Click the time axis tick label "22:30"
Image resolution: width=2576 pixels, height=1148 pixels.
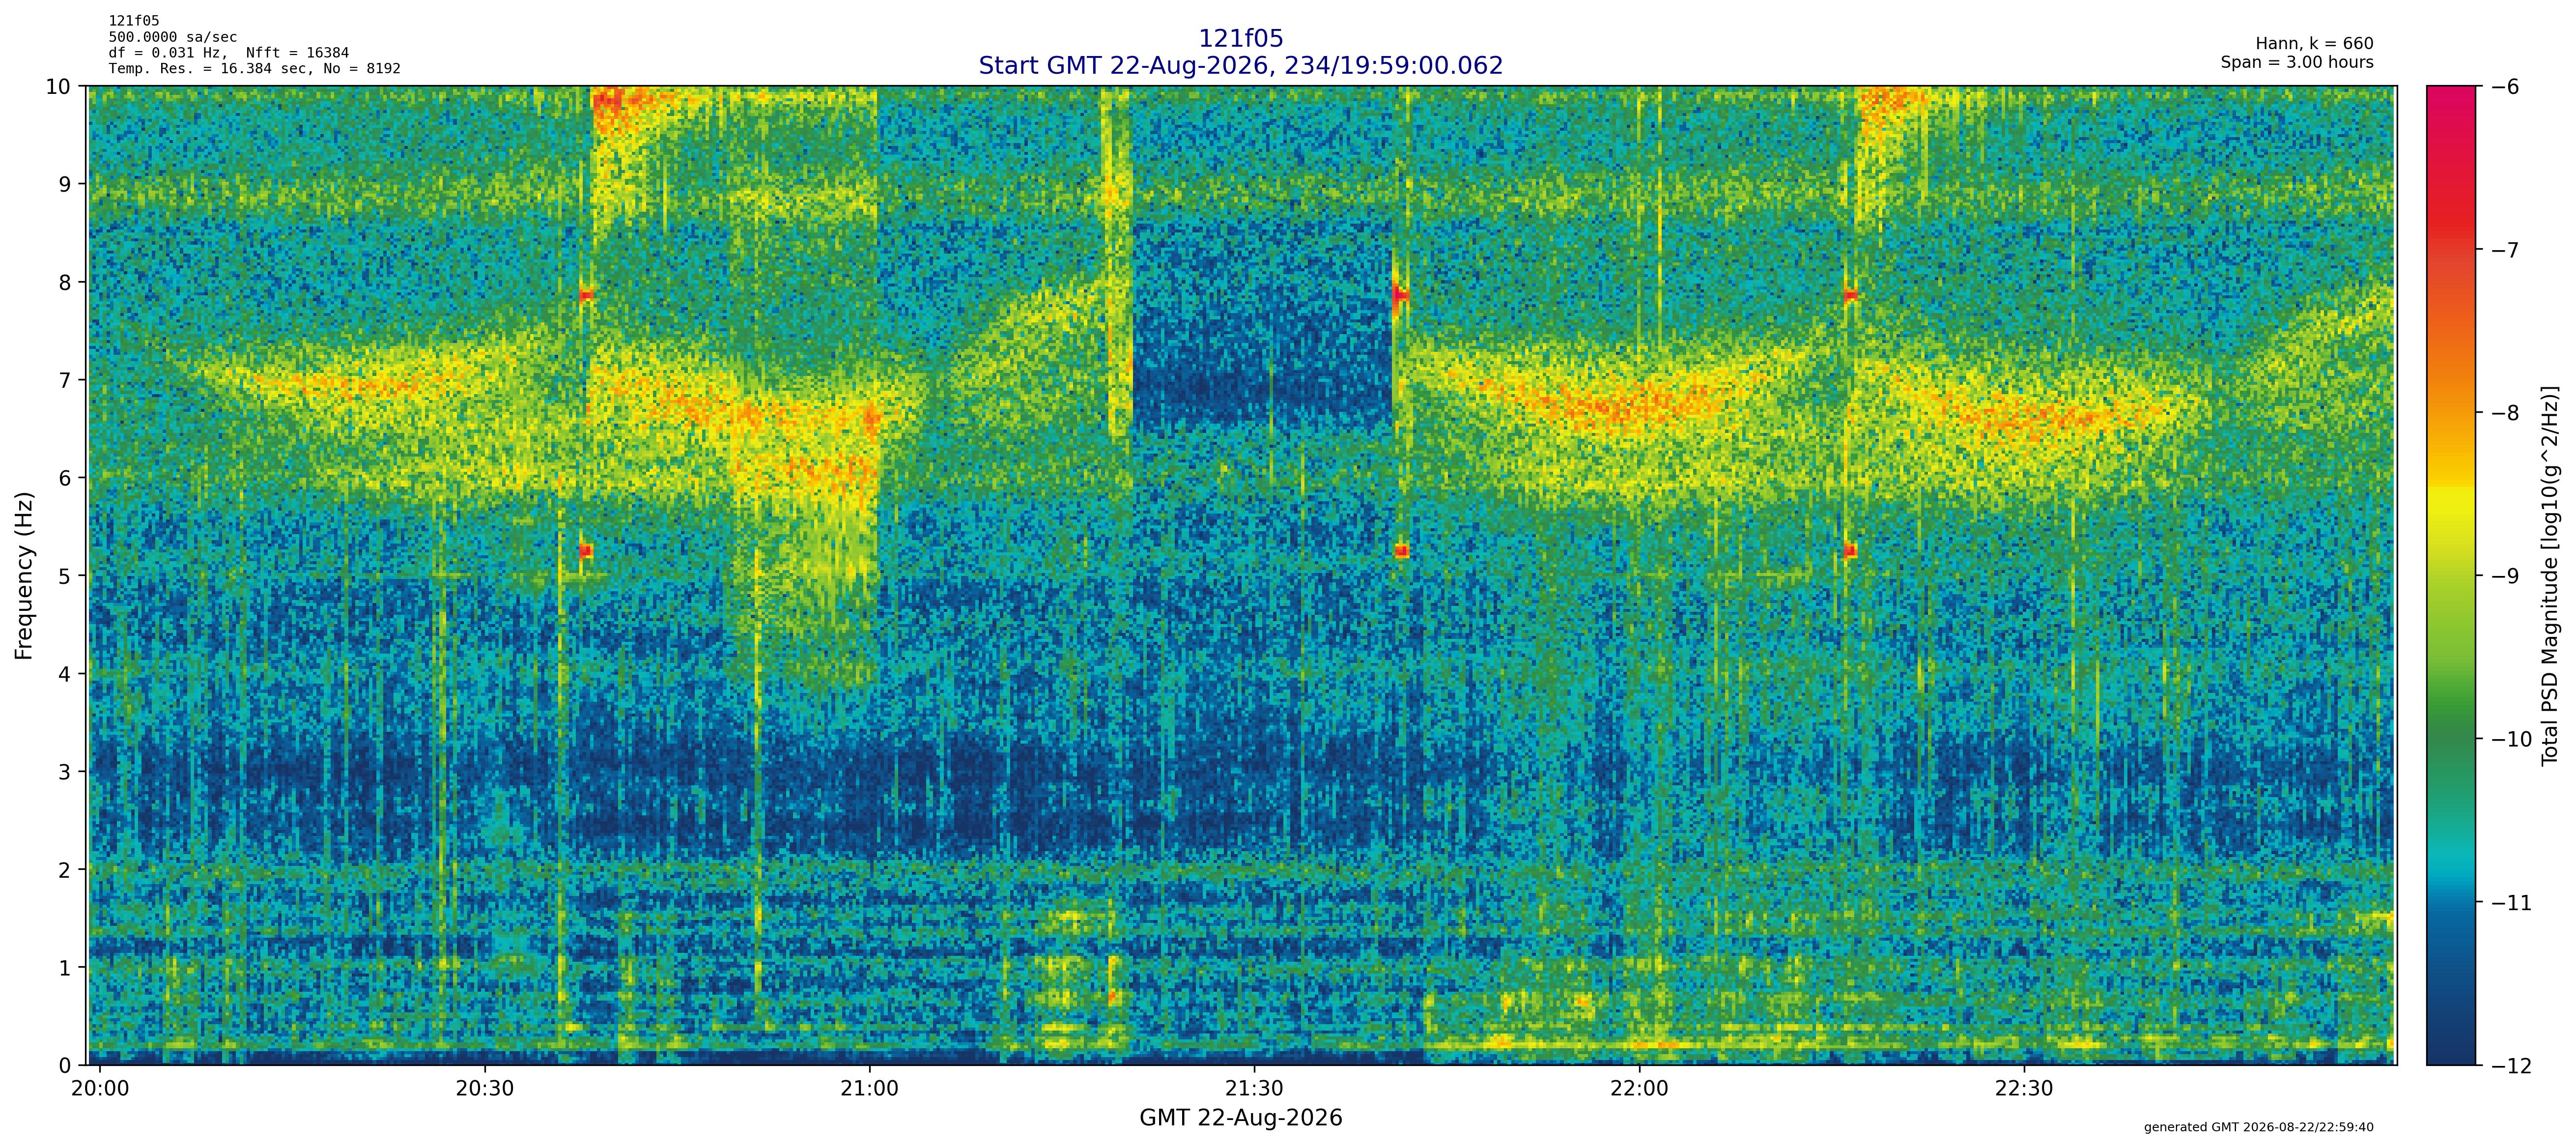(x=2025, y=1089)
